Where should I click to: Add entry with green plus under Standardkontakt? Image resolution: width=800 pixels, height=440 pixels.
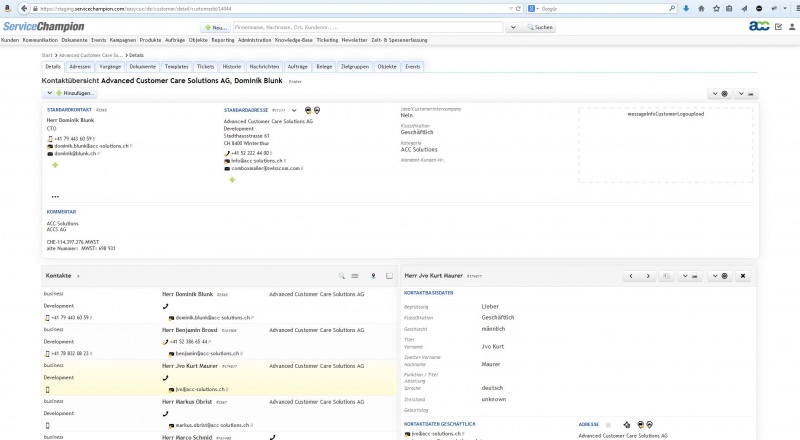click(x=55, y=165)
